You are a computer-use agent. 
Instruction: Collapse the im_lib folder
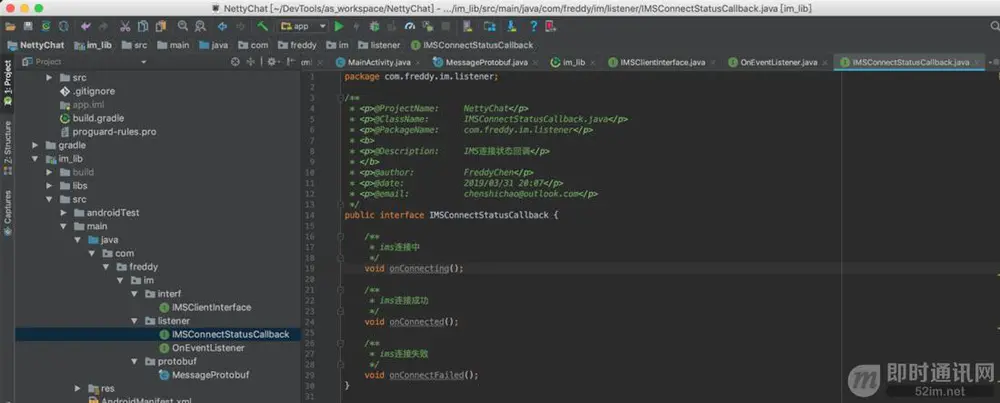(x=36, y=159)
